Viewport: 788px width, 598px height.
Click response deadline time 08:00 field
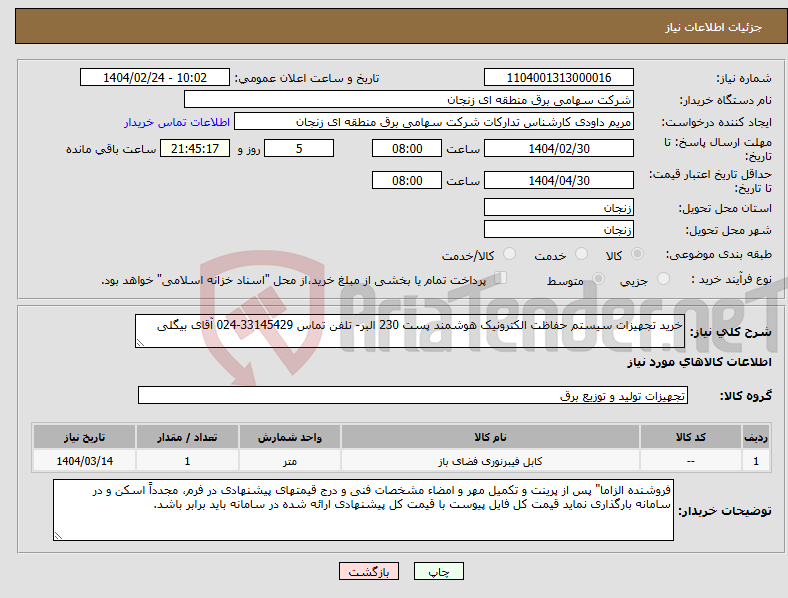tap(407, 148)
